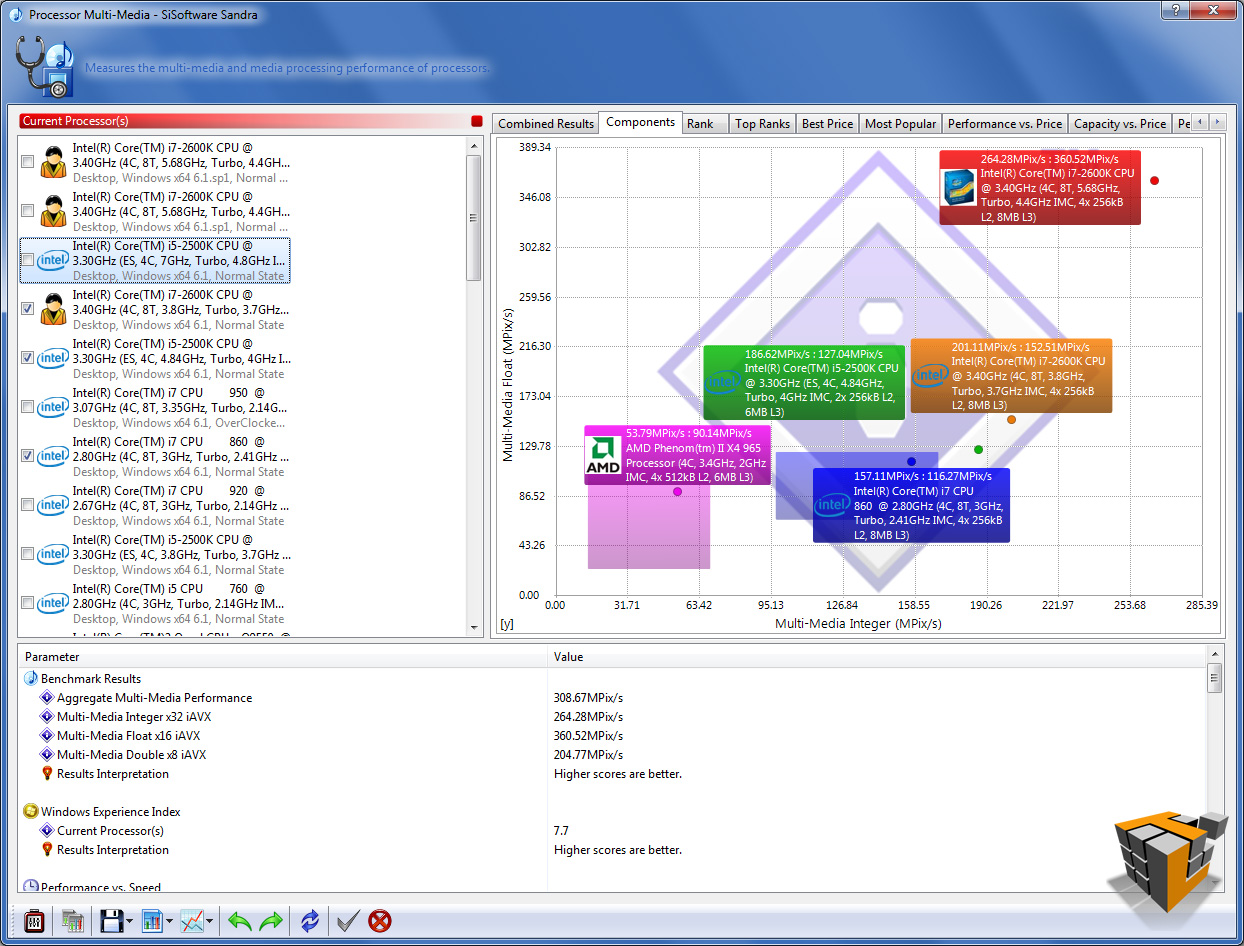Click the processor list scrollbar up arrow
This screenshot has width=1244, height=946.
pyautogui.click(x=475, y=145)
